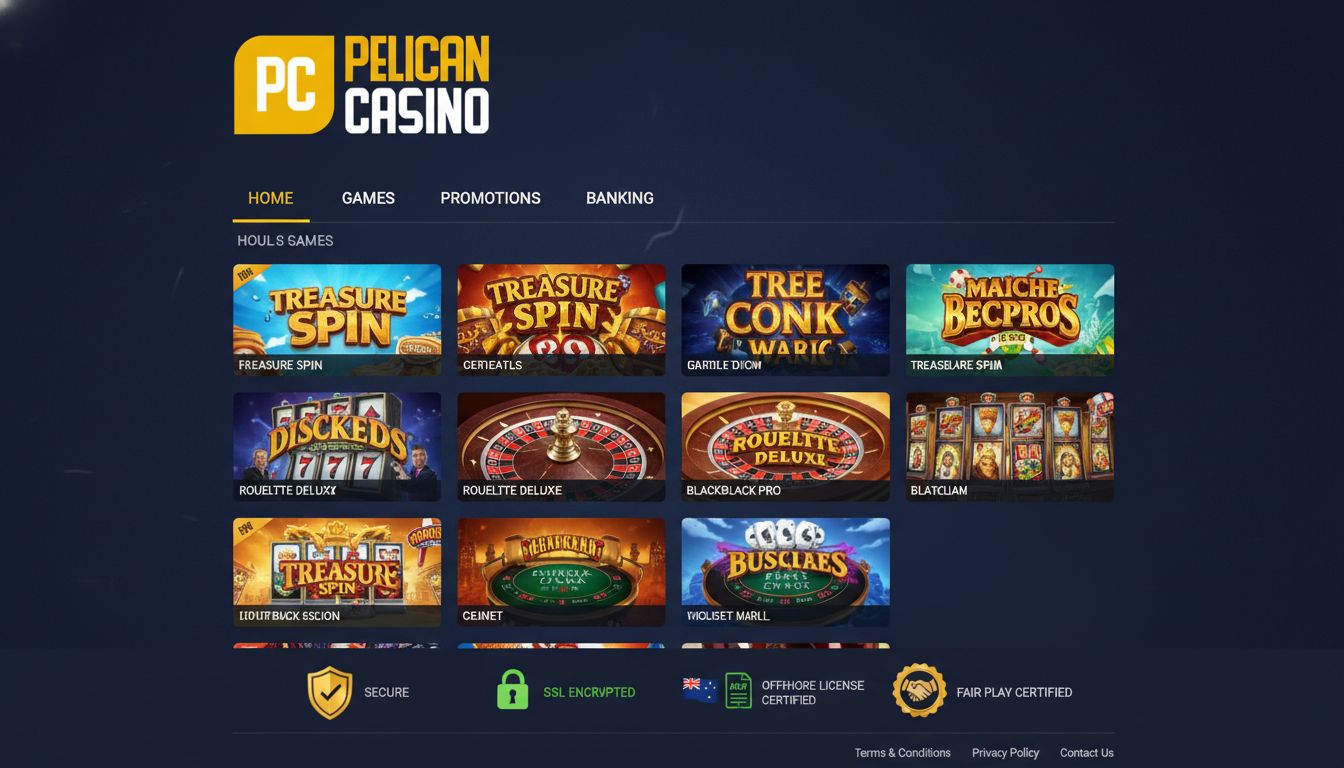Switch to the Games tab

(x=368, y=198)
